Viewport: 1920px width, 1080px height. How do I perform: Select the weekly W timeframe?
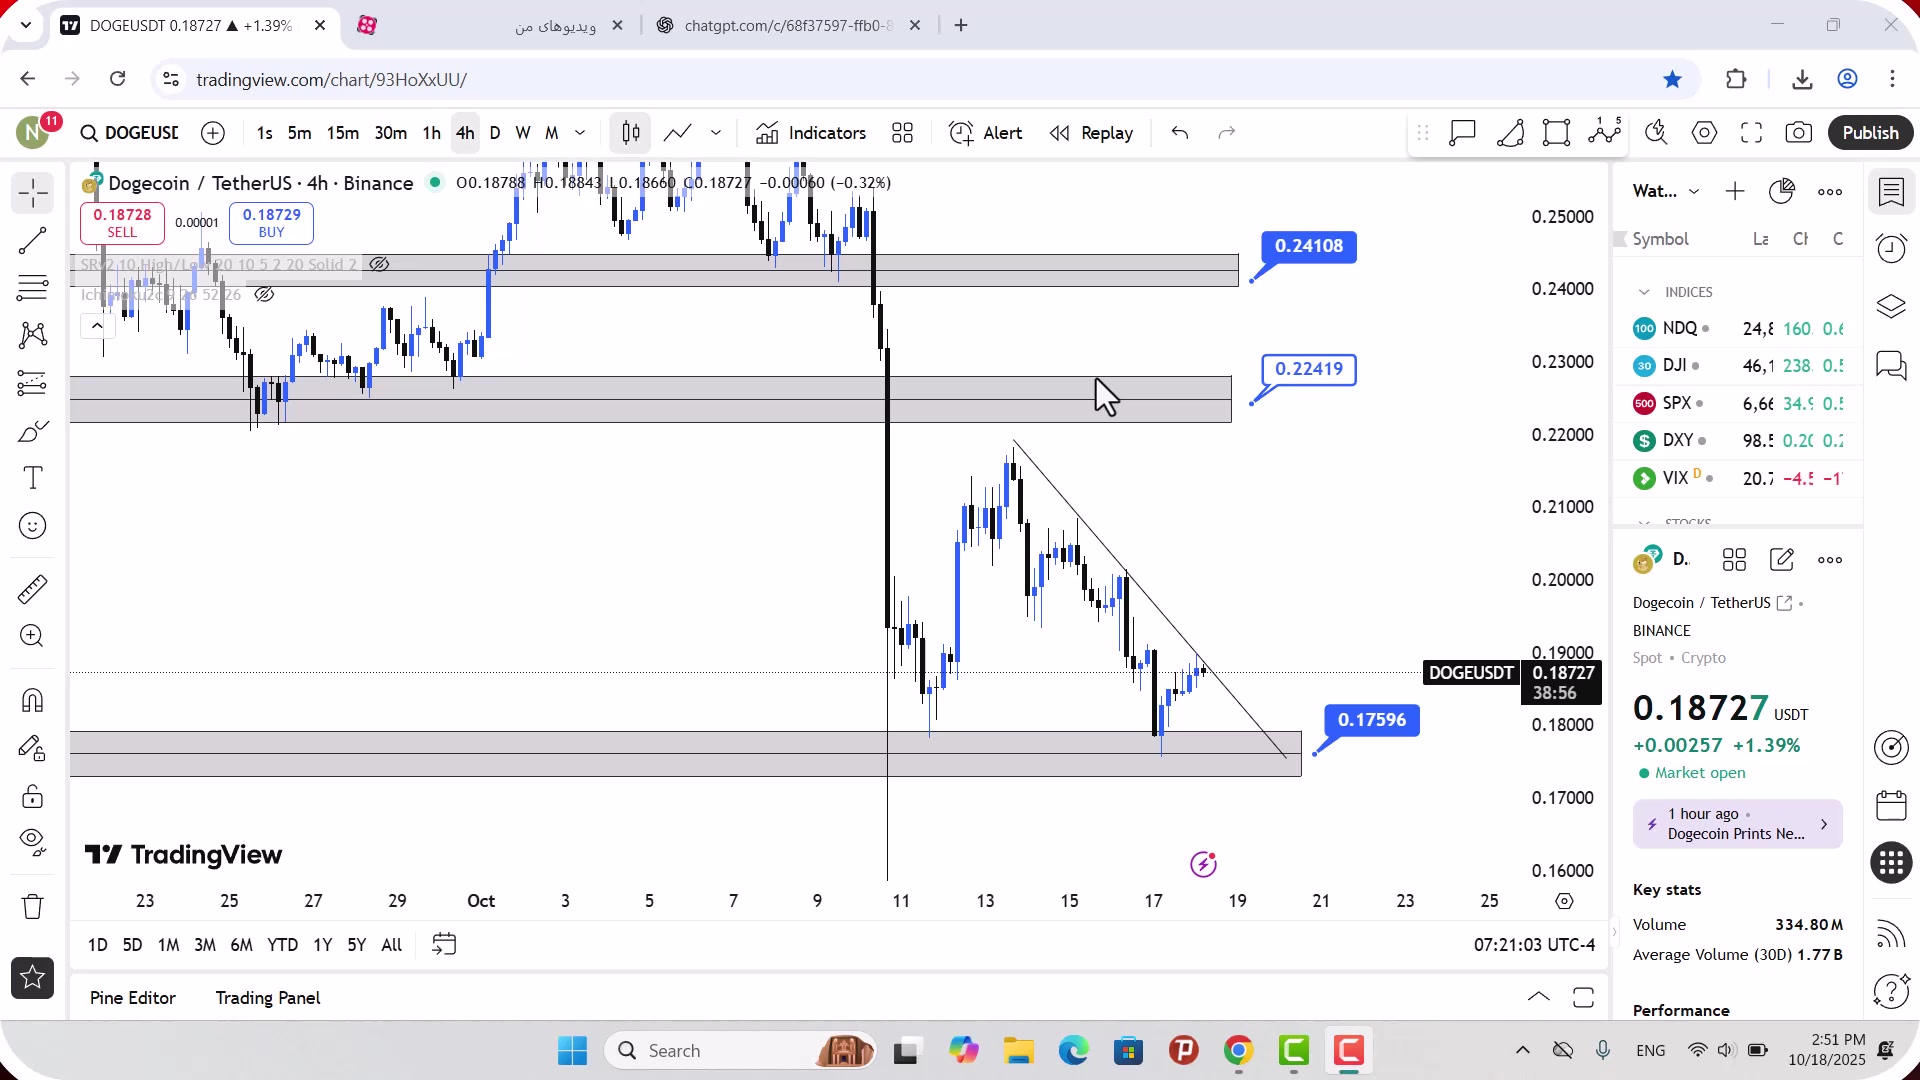pos(522,133)
